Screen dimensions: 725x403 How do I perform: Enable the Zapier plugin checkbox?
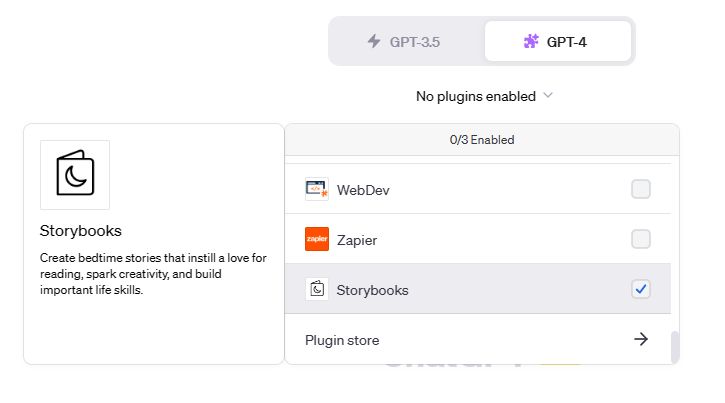click(x=641, y=239)
